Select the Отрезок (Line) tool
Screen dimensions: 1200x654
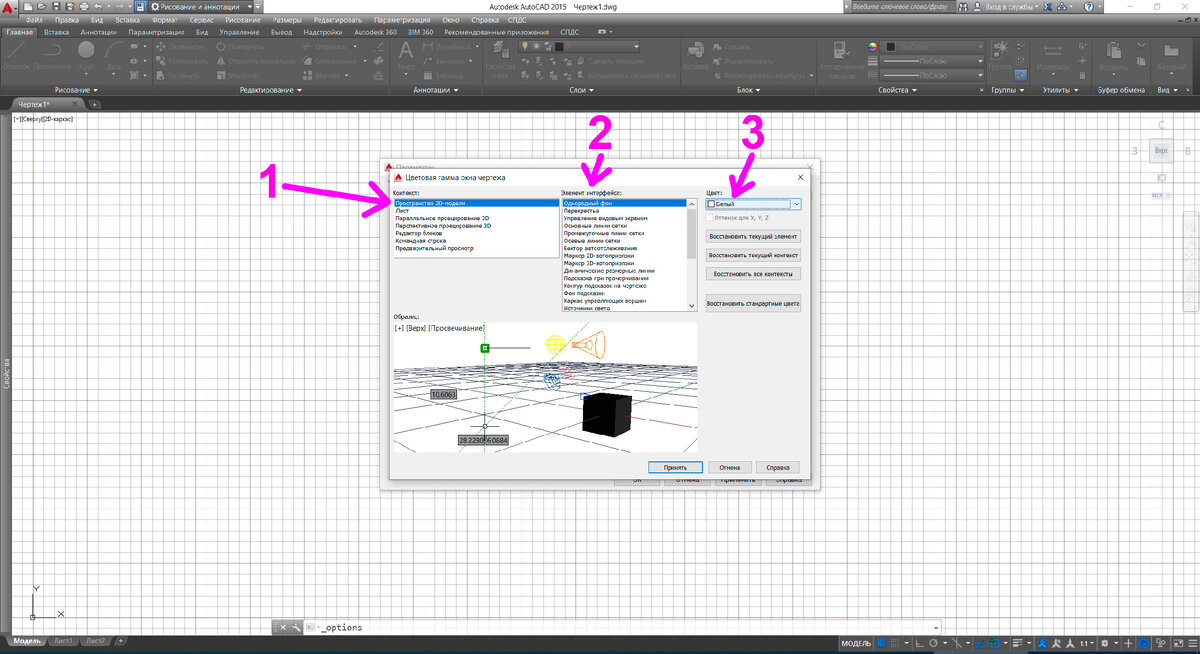tap(17, 55)
